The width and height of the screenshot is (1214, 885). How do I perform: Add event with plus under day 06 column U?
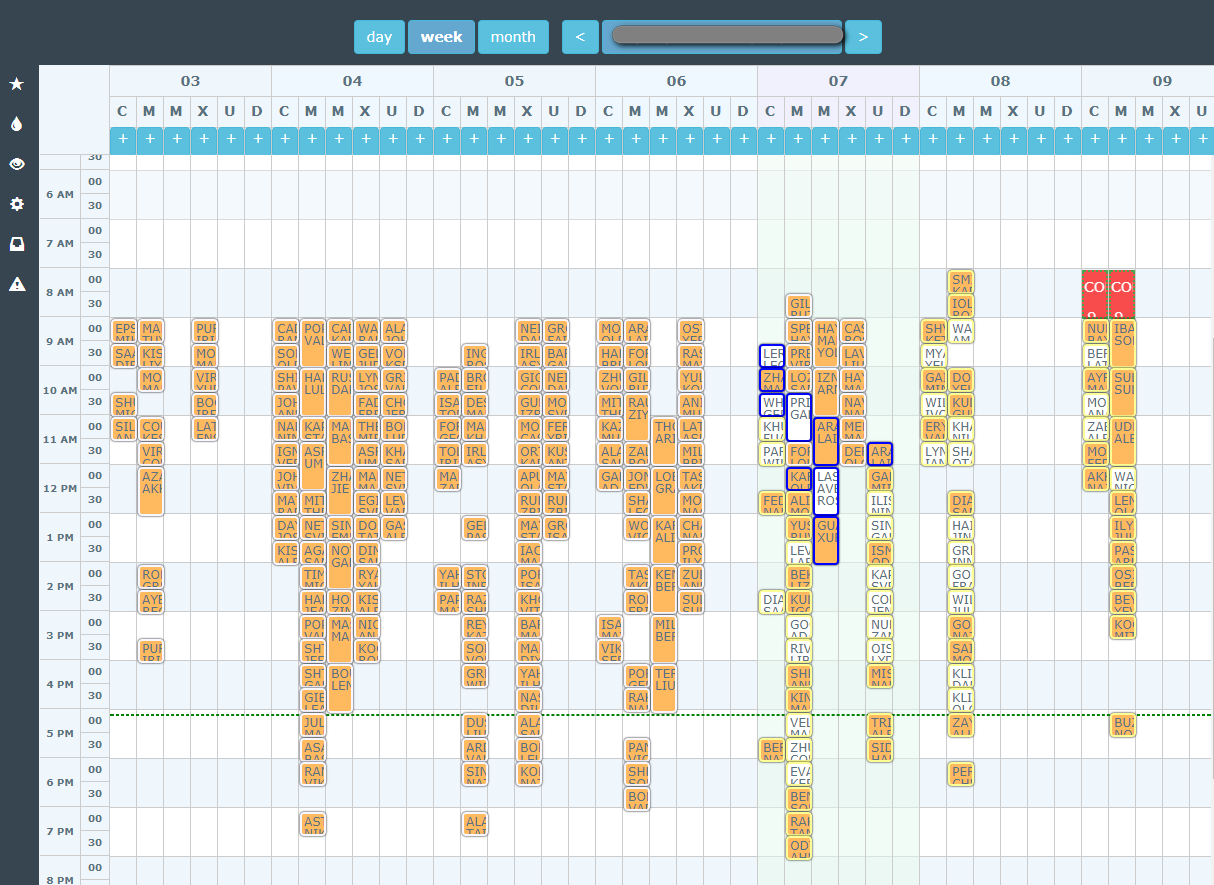click(717, 141)
